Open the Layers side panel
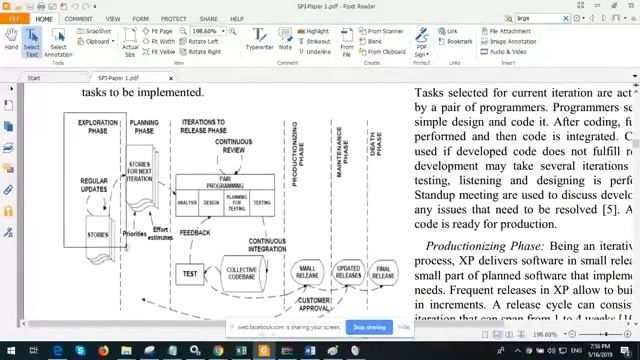Screen dimensions: 640x360 (x=8, y=147)
